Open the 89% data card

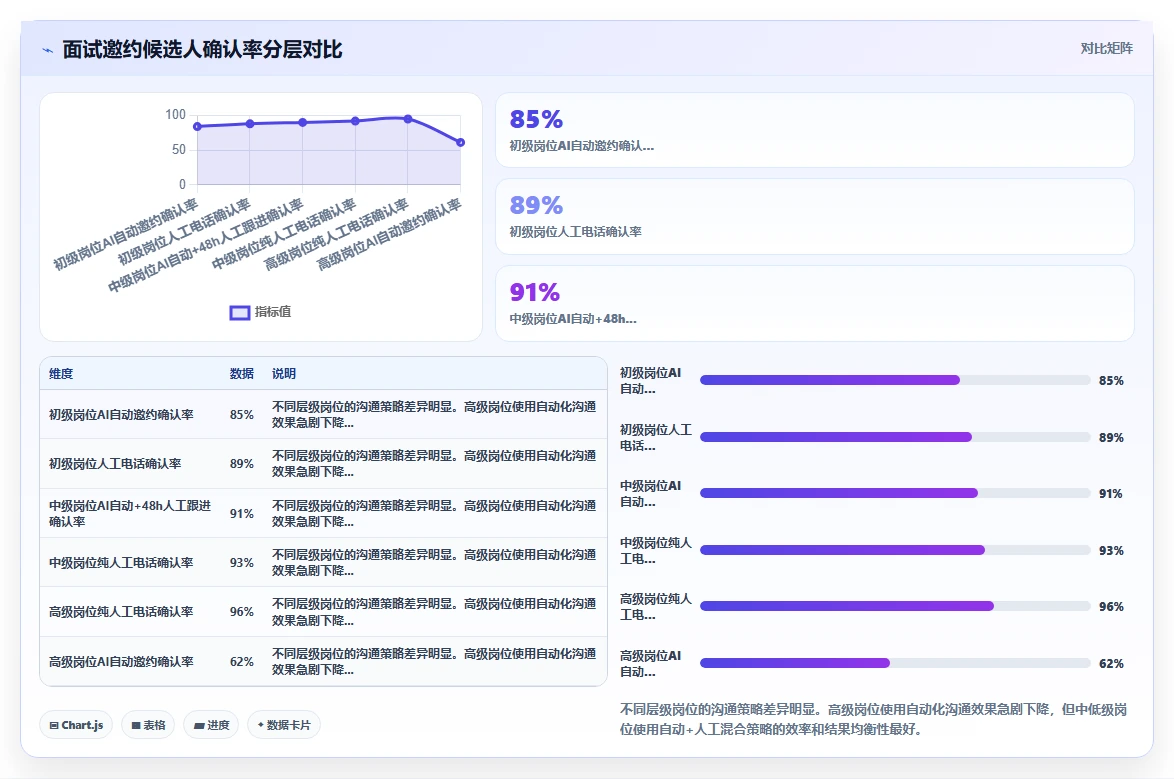point(815,216)
